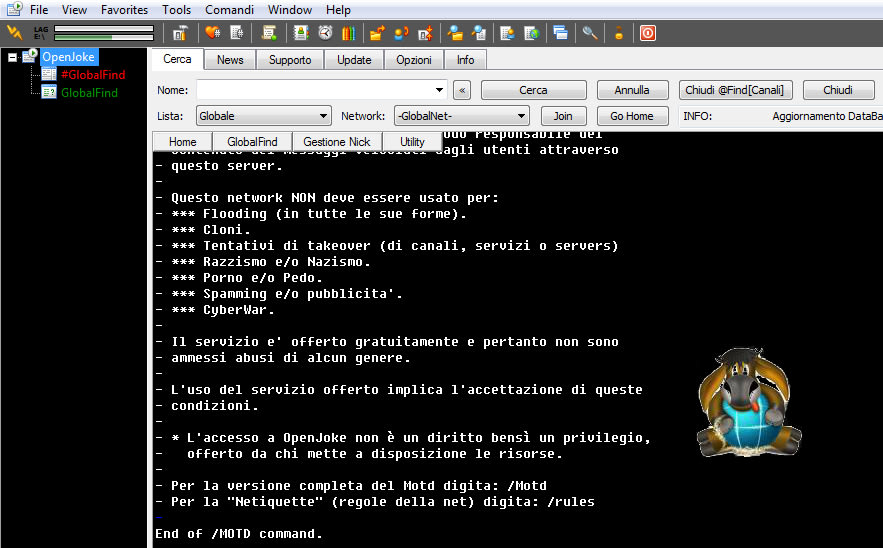Click the wrench tool icon
883x548 pixels.
[590, 33]
